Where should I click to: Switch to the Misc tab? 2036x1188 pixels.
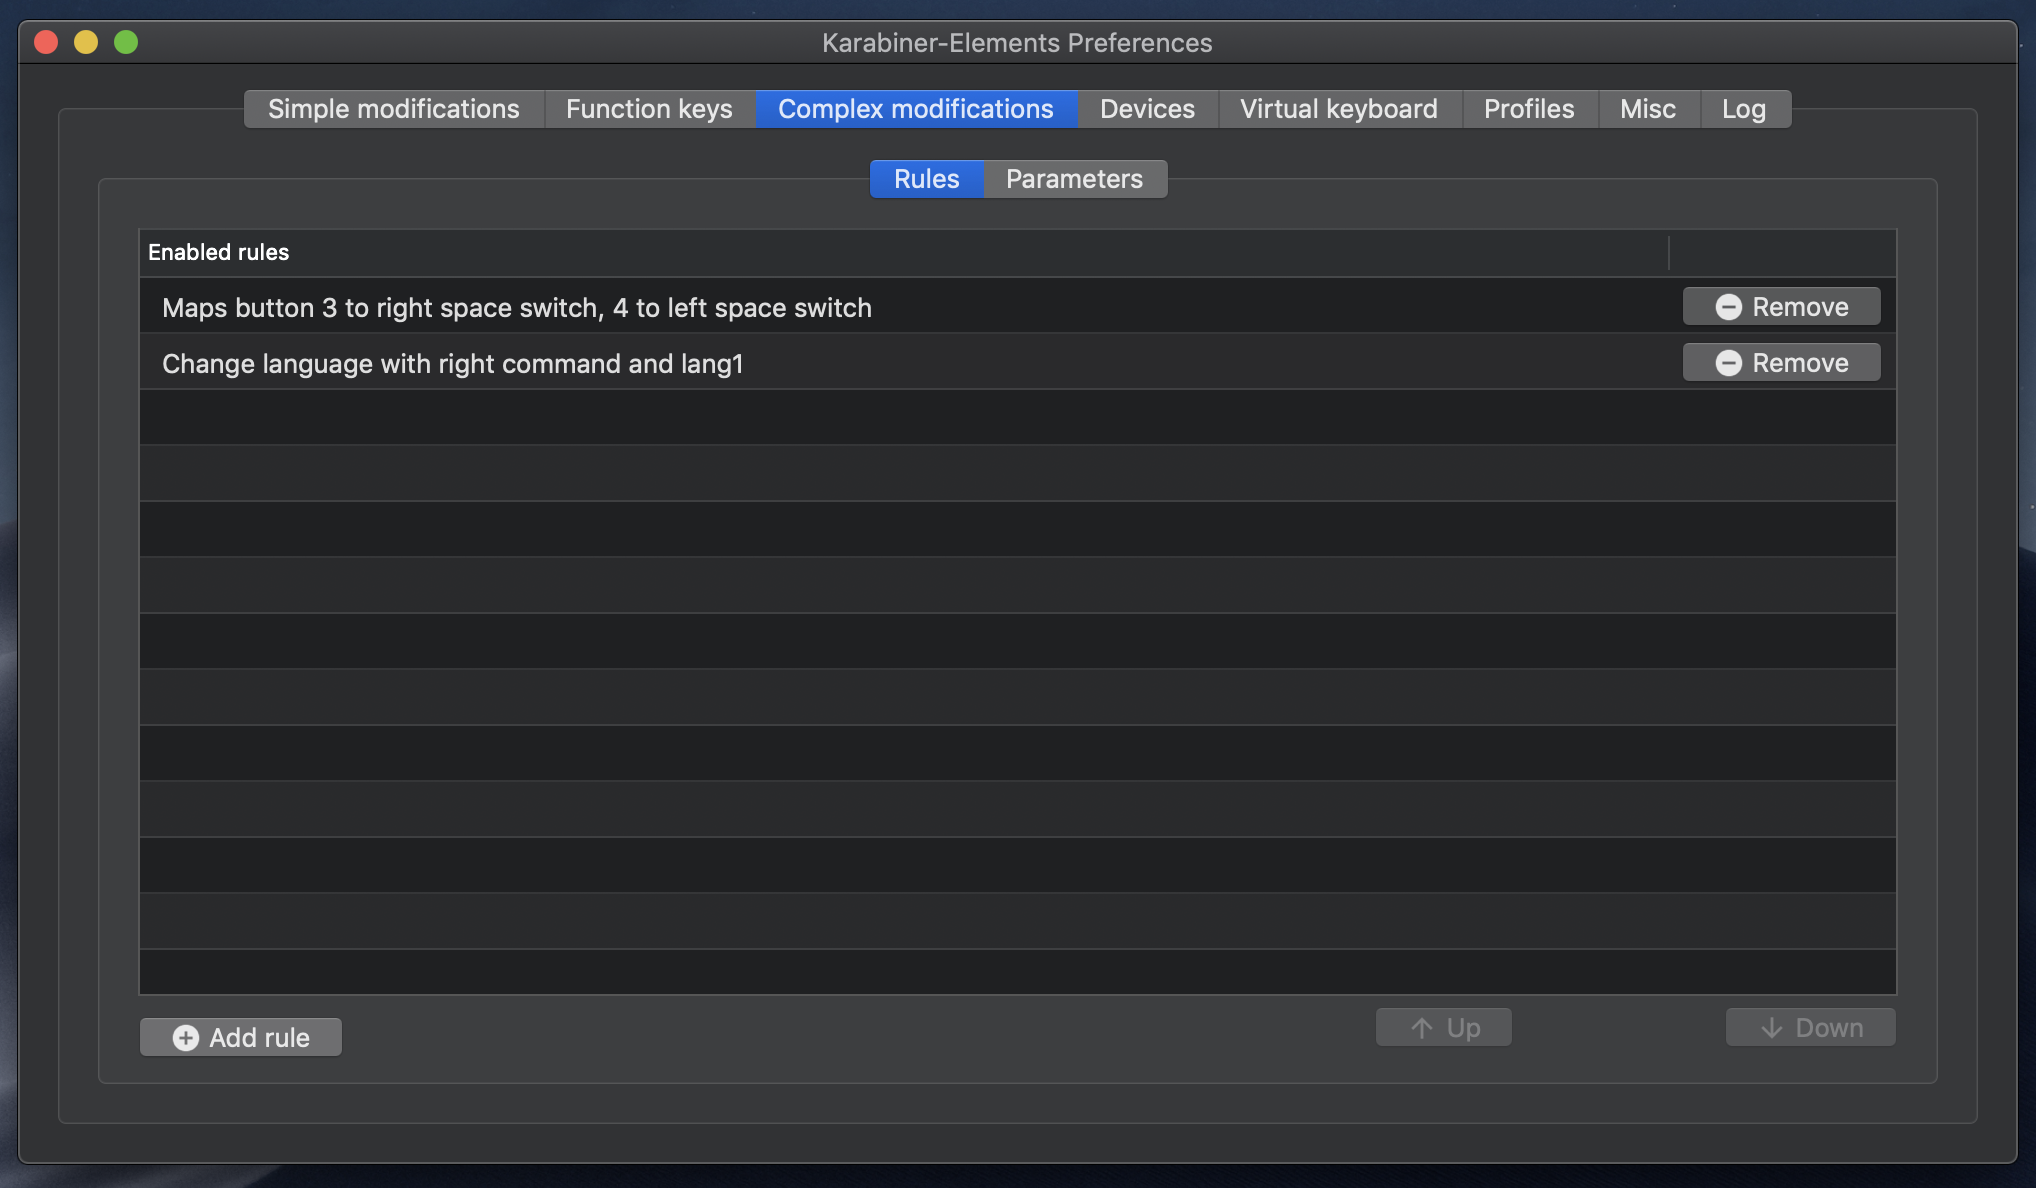point(1648,109)
